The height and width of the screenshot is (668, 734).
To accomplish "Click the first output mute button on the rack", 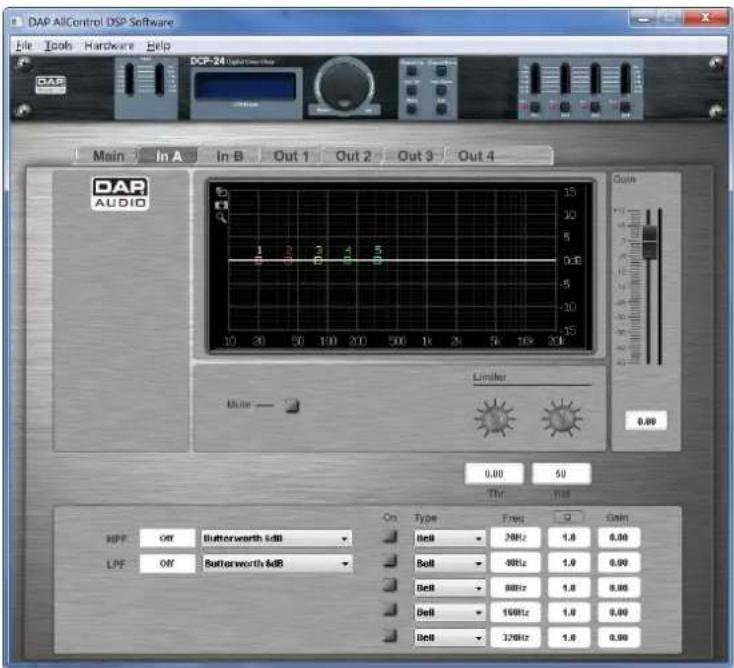I will point(535,108).
